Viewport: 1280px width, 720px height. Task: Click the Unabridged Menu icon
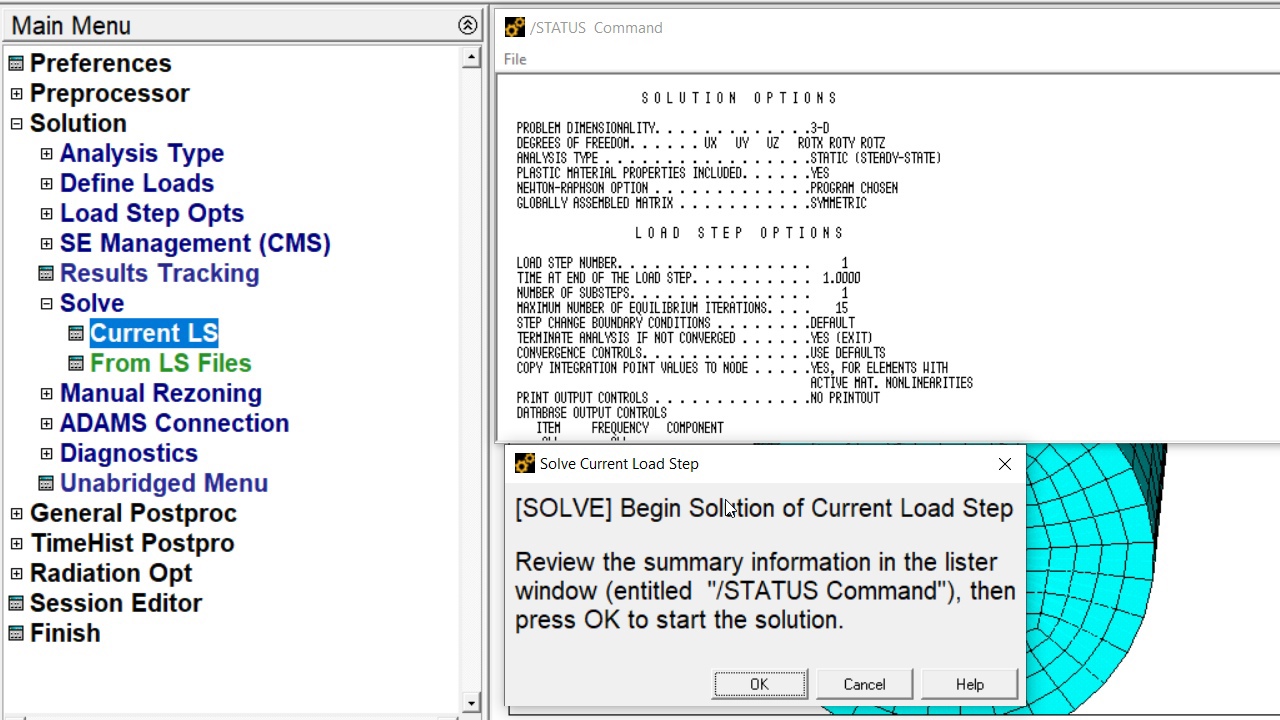click(46, 484)
